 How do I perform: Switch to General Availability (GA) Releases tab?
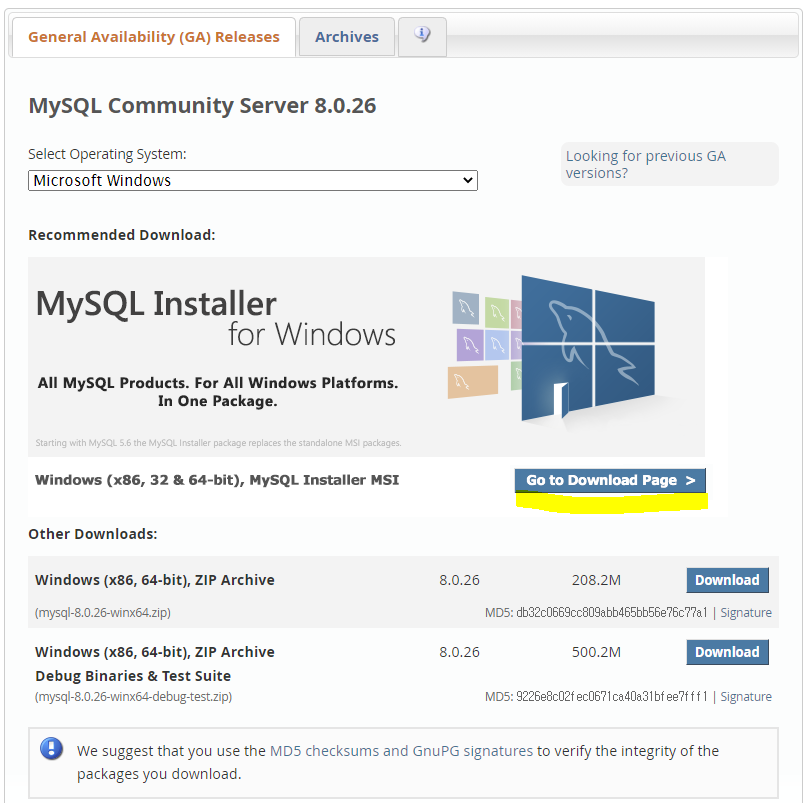(154, 37)
